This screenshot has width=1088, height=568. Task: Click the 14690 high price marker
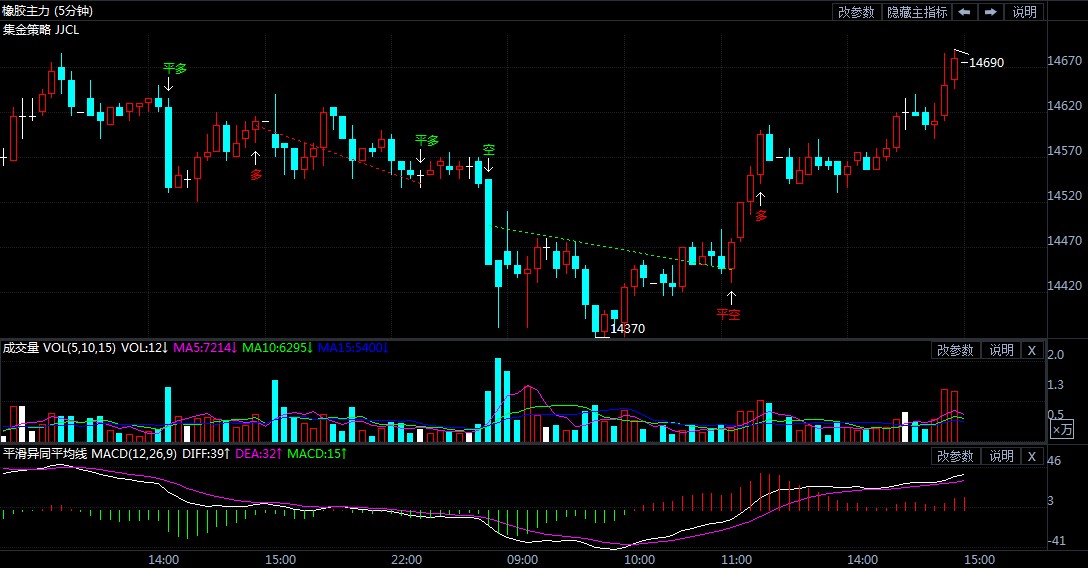pos(986,62)
